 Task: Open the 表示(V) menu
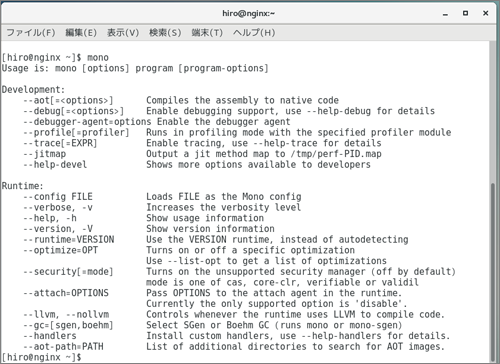tap(123, 33)
